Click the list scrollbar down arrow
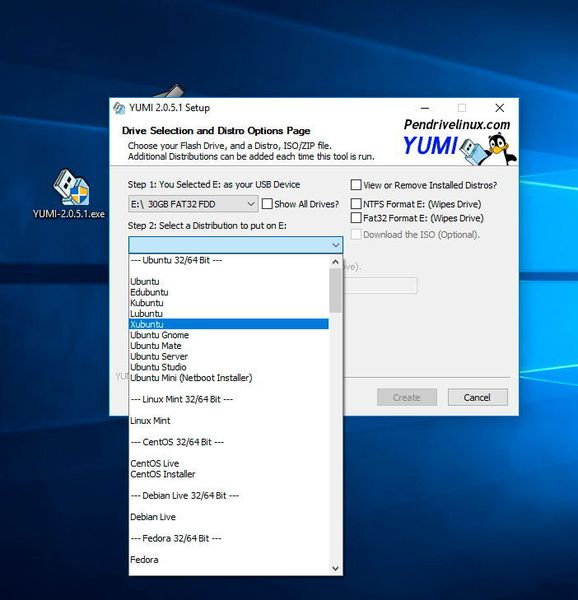Image resolution: width=578 pixels, height=600 pixels. point(335,568)
